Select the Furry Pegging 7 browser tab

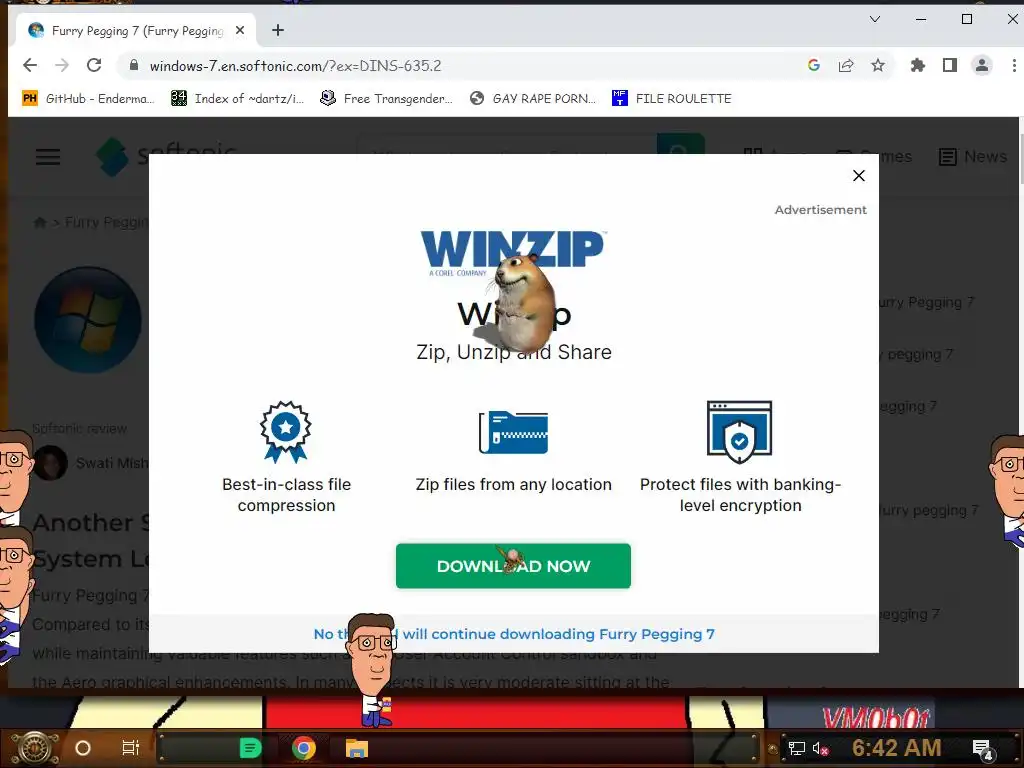point(136,30)
